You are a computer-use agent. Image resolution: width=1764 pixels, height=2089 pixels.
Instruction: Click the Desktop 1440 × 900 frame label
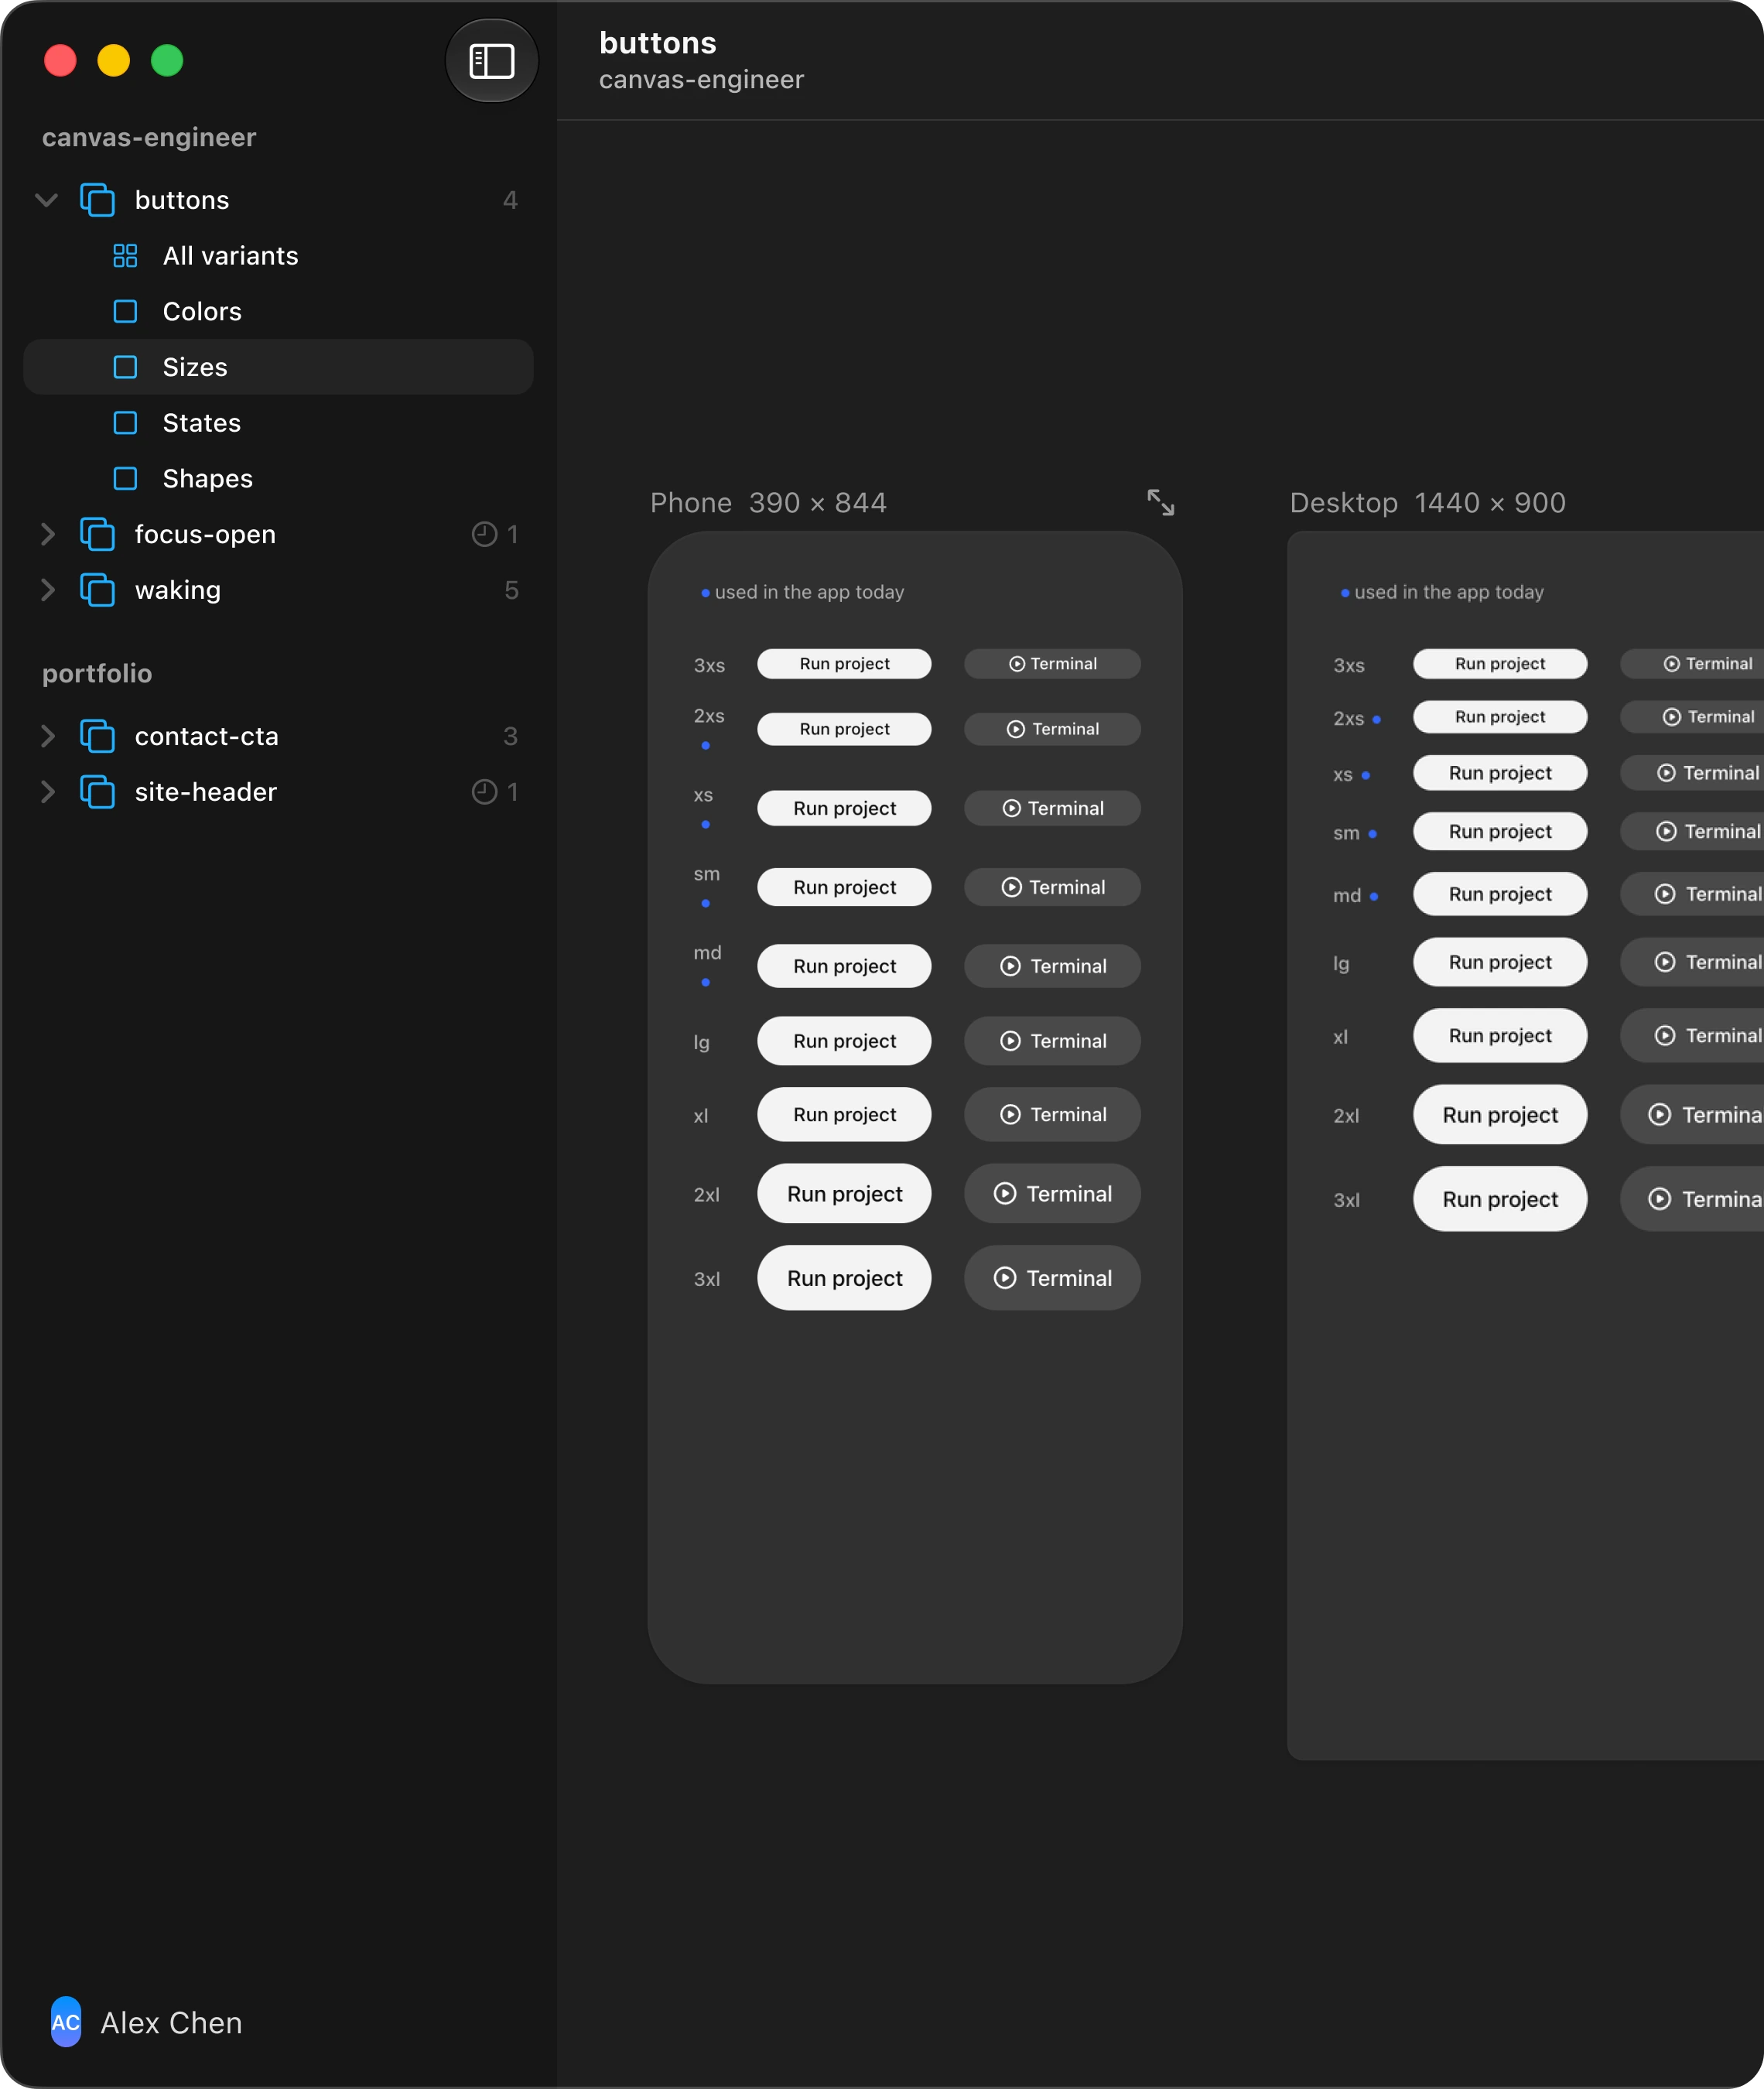pyautogui.click(x=1427, y=503)
